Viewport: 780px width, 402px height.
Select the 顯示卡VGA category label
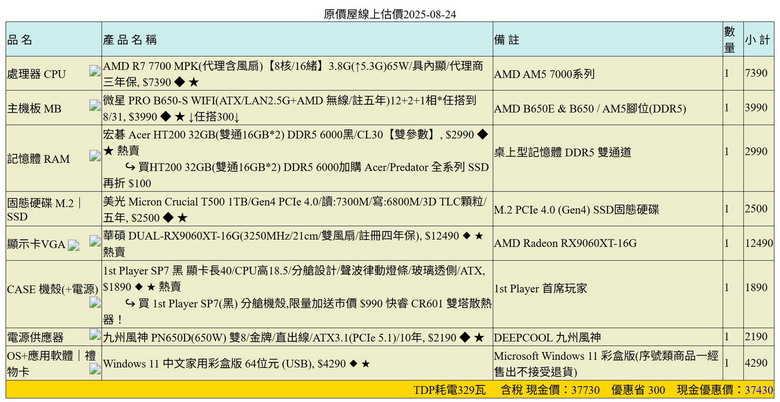click(37, 244)
